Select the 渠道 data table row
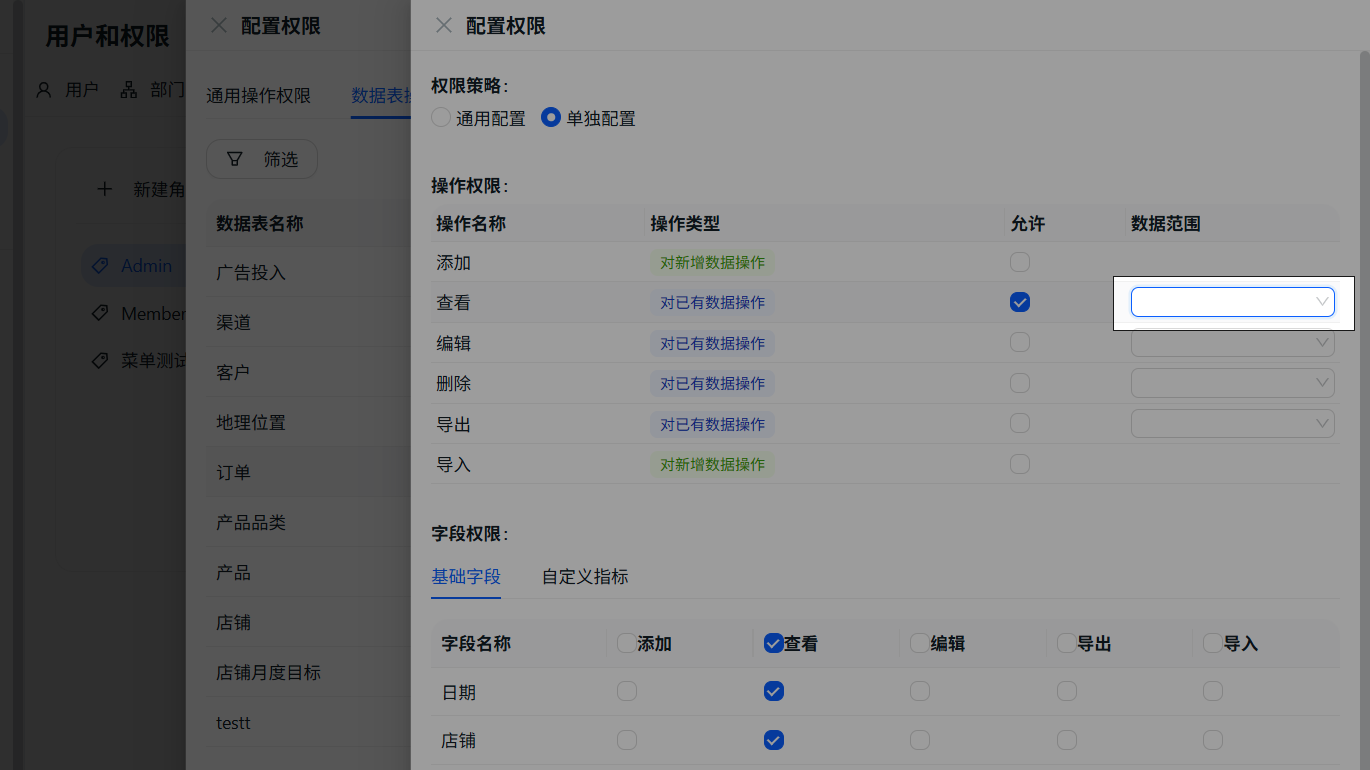Image resolution: width=1370 pixels, height=770 pixels. pyautogui.click(x=308, y=322)
